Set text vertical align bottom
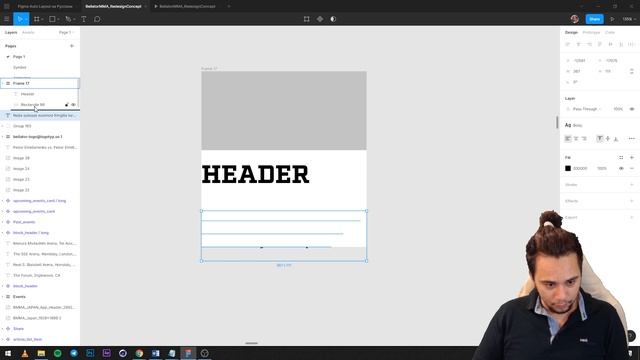 (616, 139)
